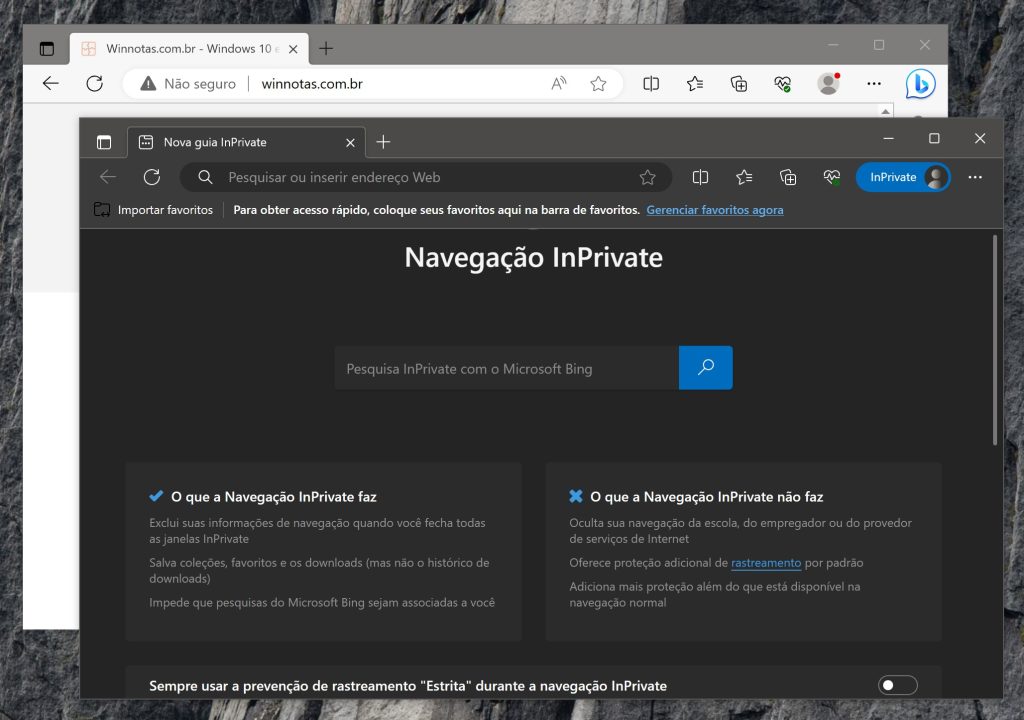Screen dimensions: 1024x720
Task: Click the 'Gerenciar favoritos agora' link
Action: (x=715, y=210)
